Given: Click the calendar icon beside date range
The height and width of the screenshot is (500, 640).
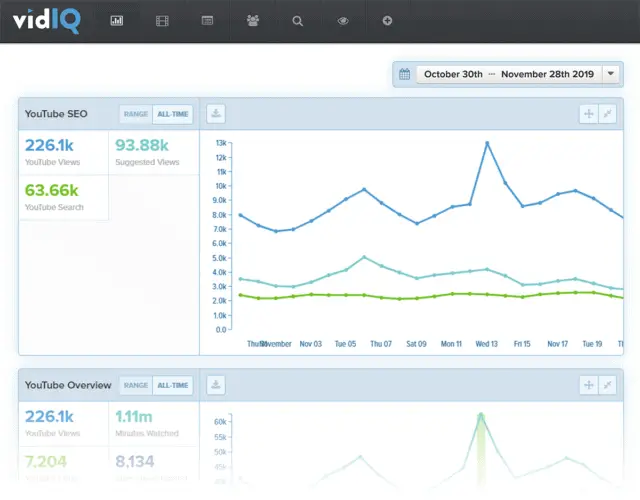Looking at the screenshot, I should pyautogui.click(x=404, y=74).
